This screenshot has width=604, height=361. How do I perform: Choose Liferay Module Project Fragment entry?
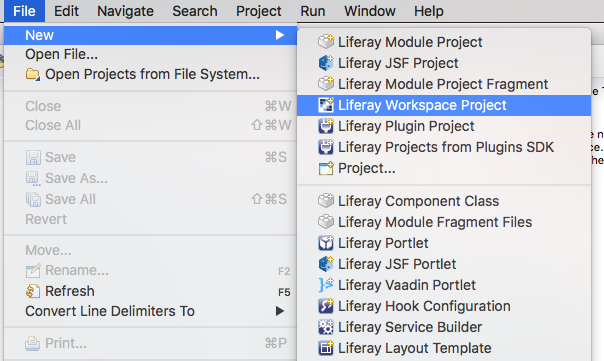[x=444, y=84]
